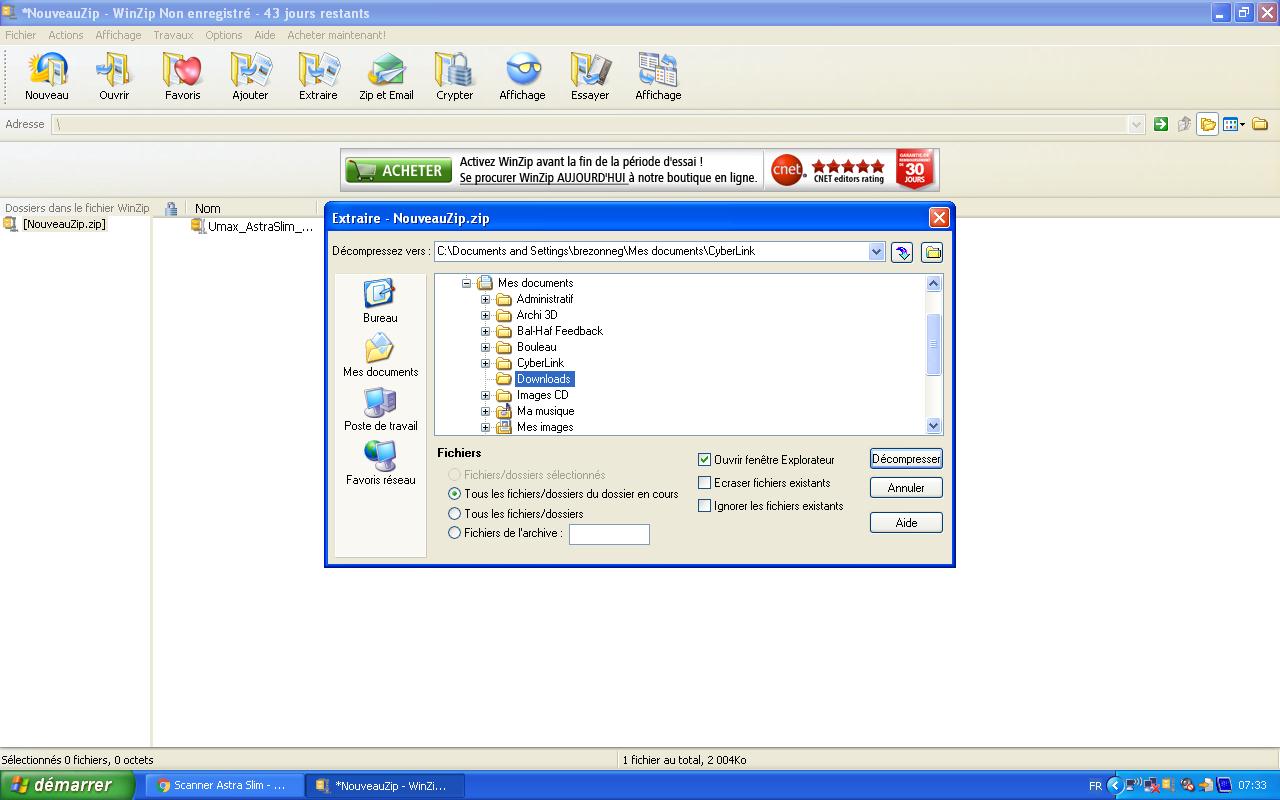Click the new folder icon in the Extraire dialog

932,252
